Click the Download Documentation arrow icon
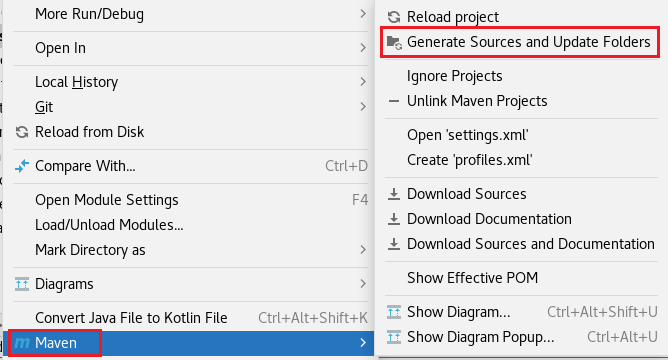 point(394,219)
